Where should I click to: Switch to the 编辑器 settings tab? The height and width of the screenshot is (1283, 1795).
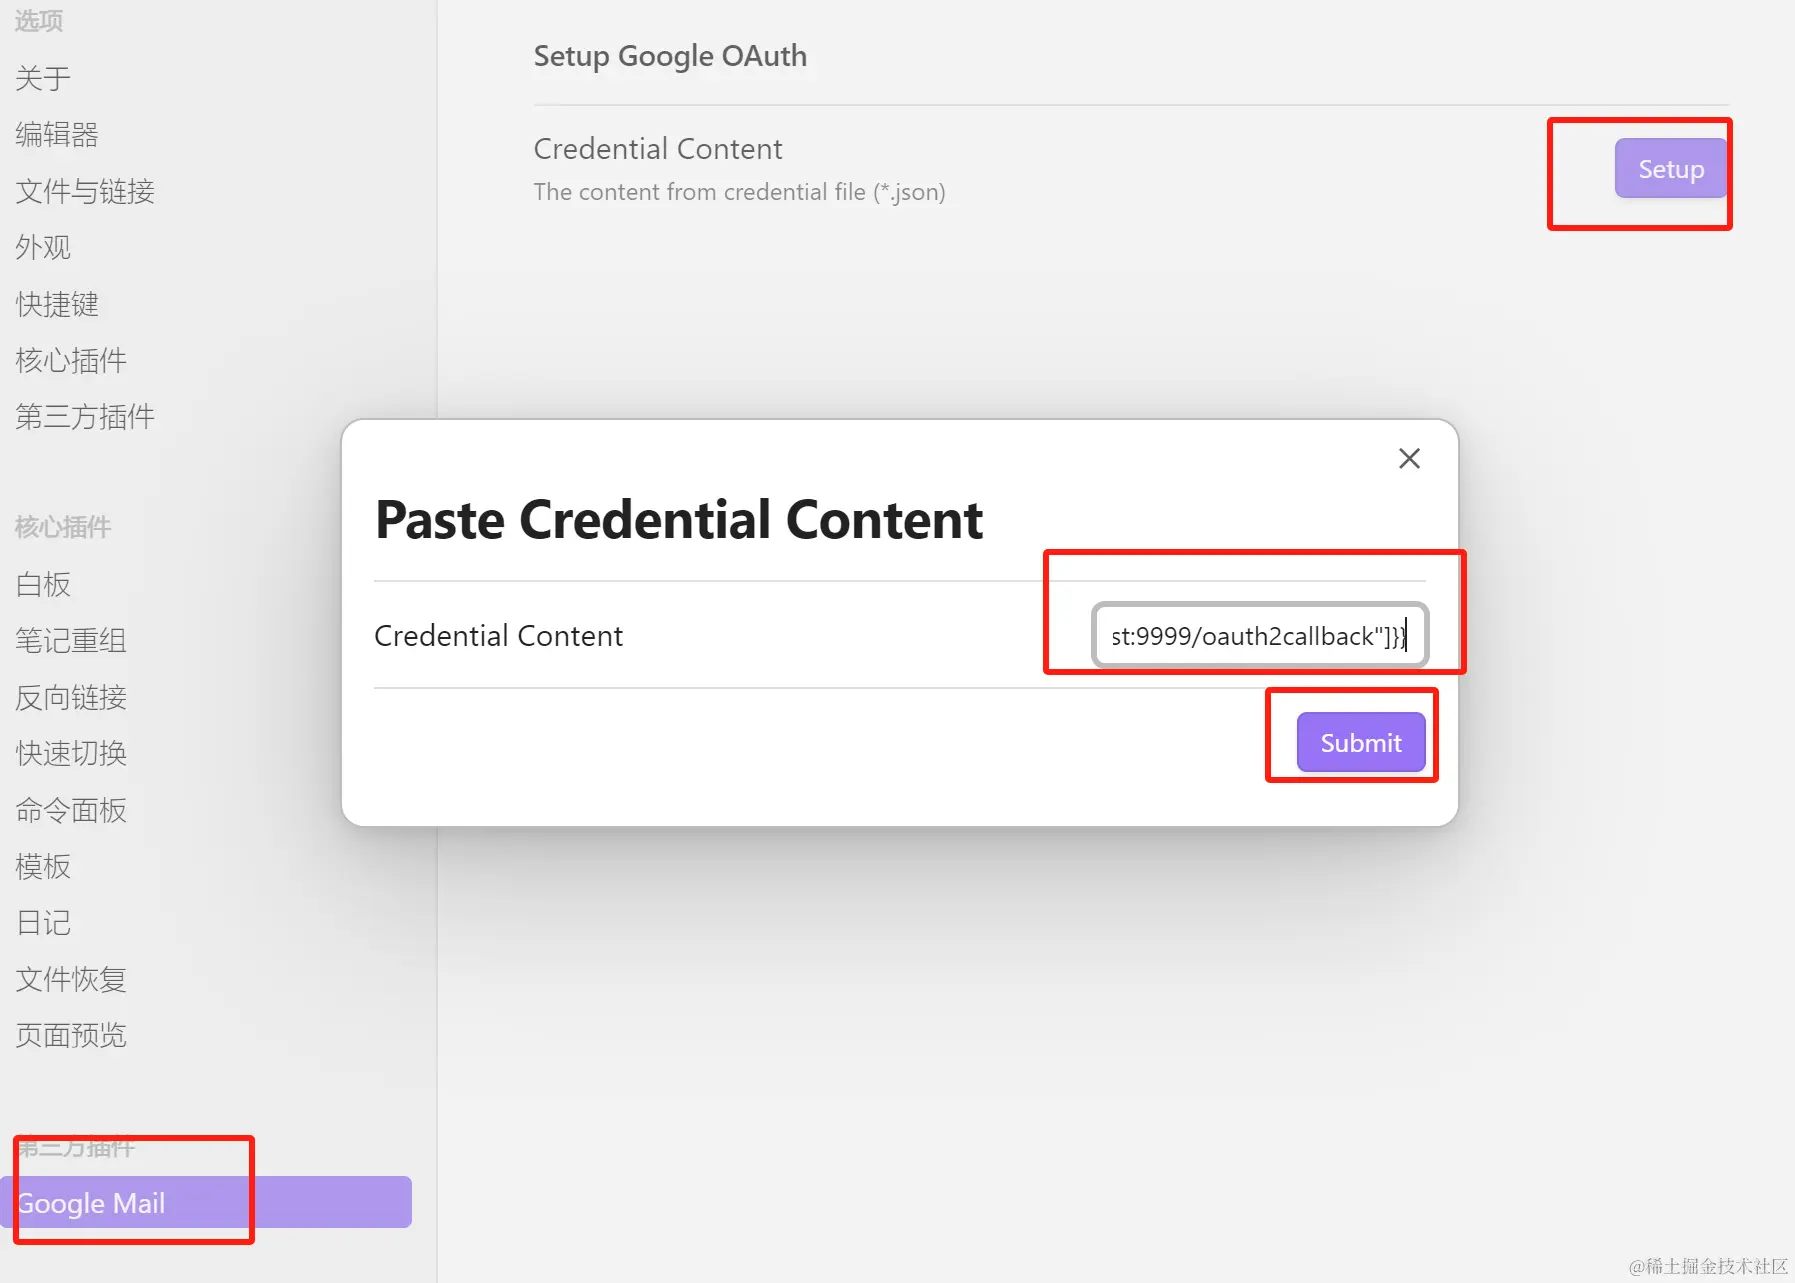click(x=57, y=134)
